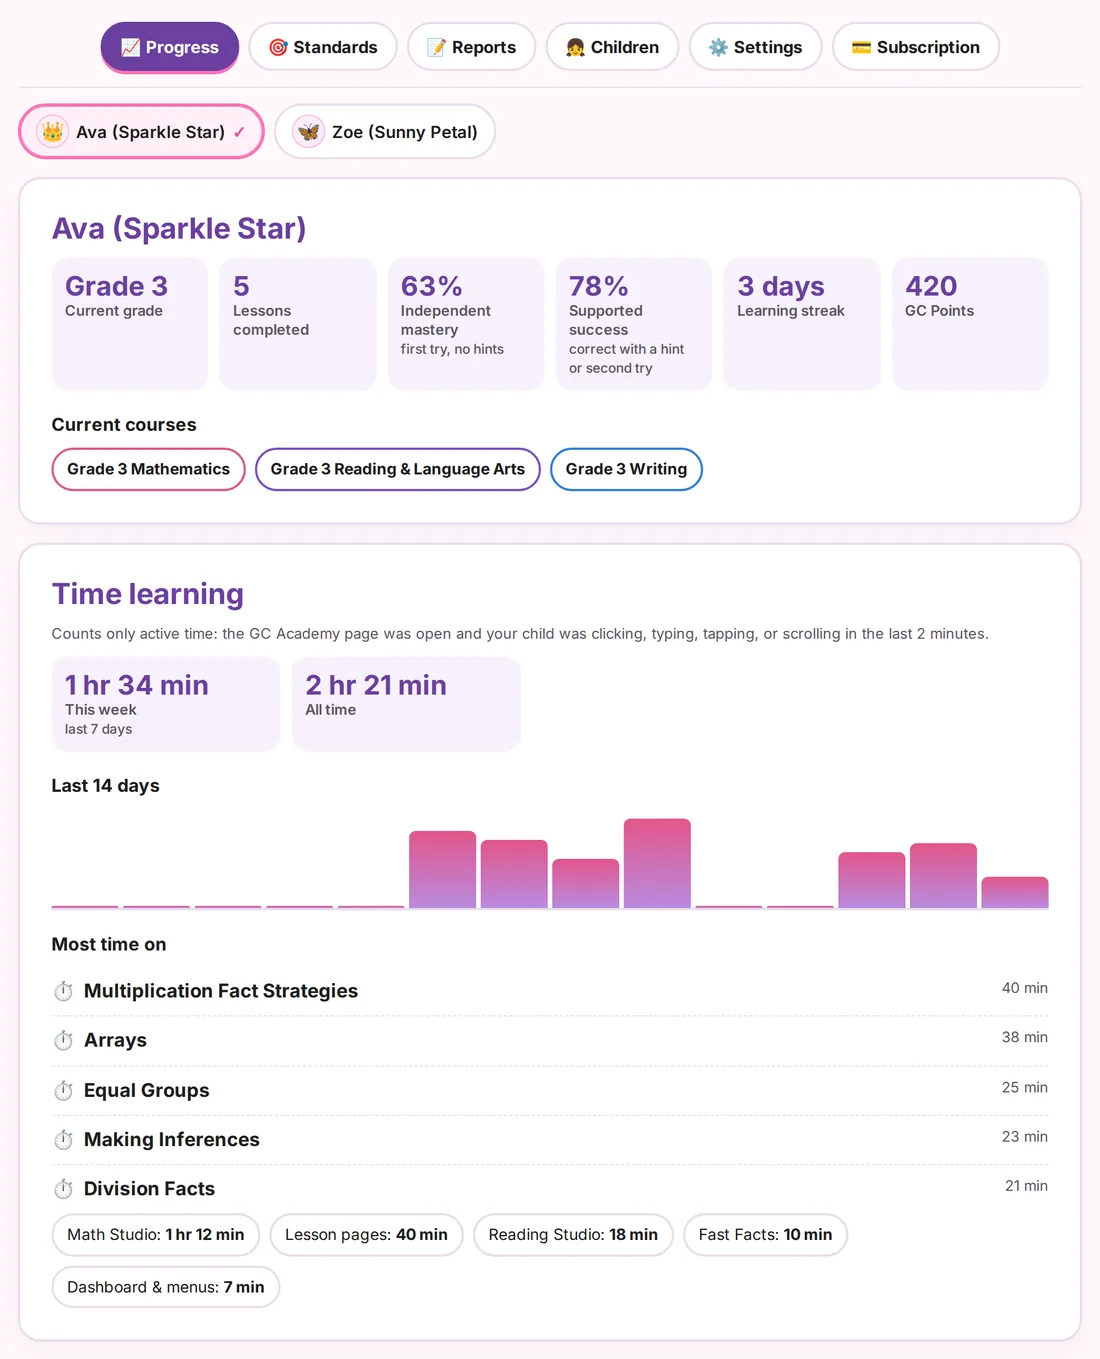Open the Reports tab
The height and width of the screenshot is (1359, 1100).
coord(471,47)
